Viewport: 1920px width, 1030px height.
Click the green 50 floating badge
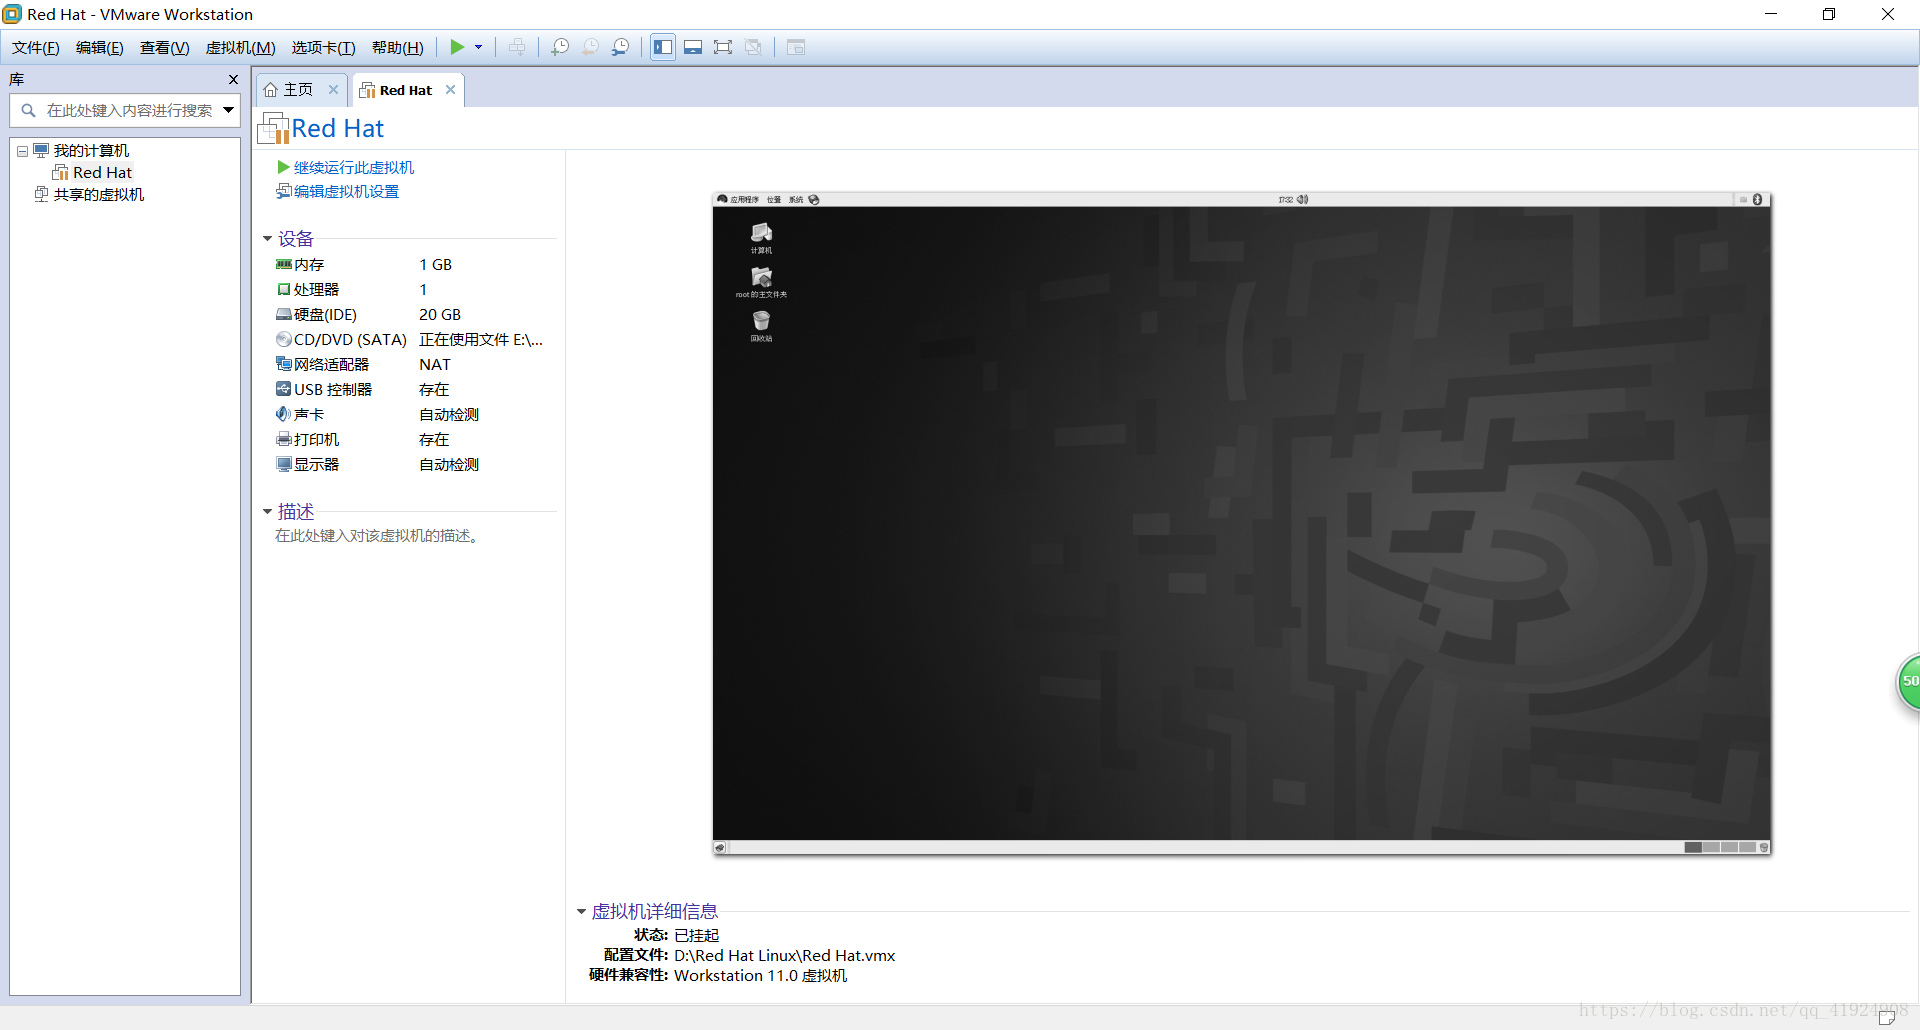tap(1909, 682)
